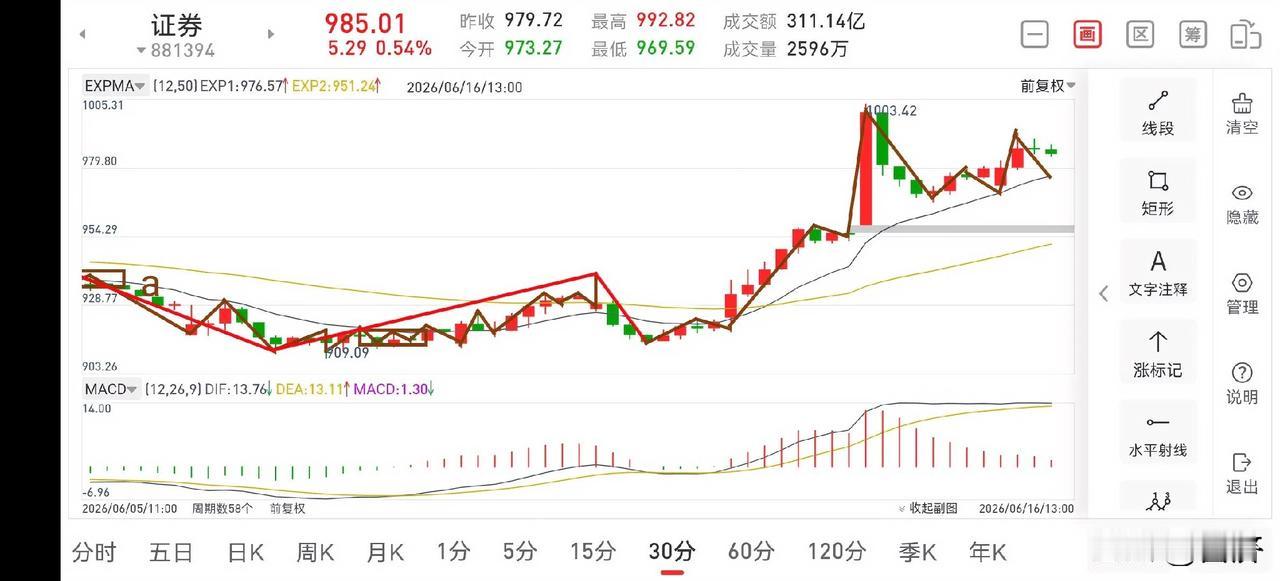Open the 说明 help icon
The width and height of the screenshot is (1280, 581).
click(x=1242, y=384)
